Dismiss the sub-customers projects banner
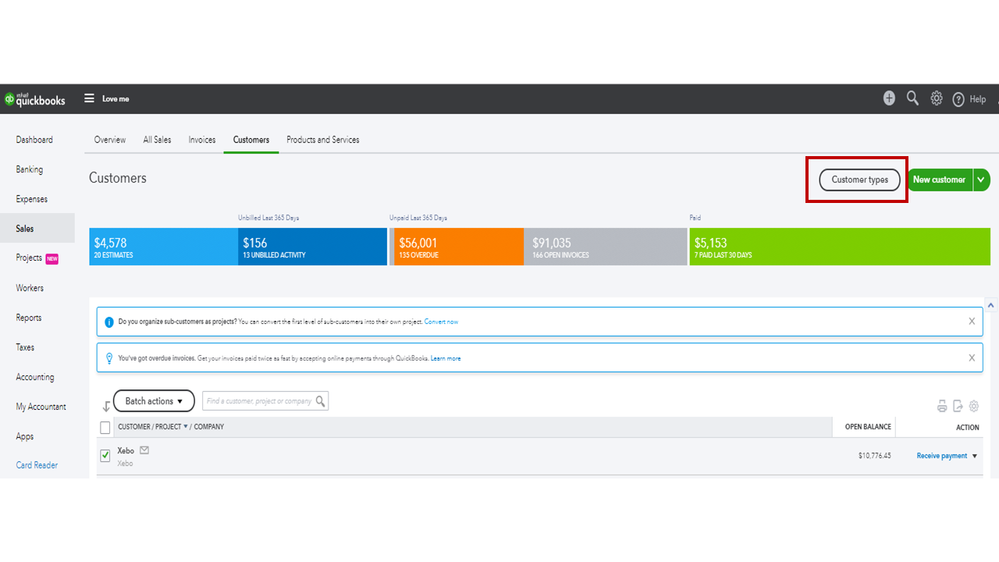The width and height of the screenshot is (999, 562). click(972, 321)
